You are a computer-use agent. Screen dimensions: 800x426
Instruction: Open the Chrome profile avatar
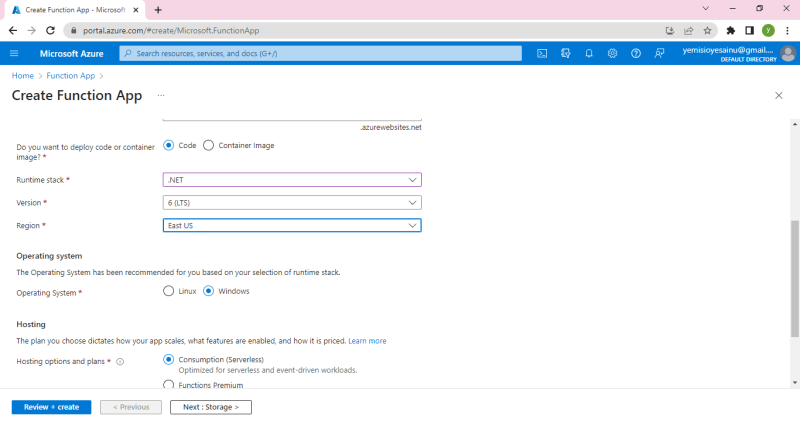click(768, 31)
